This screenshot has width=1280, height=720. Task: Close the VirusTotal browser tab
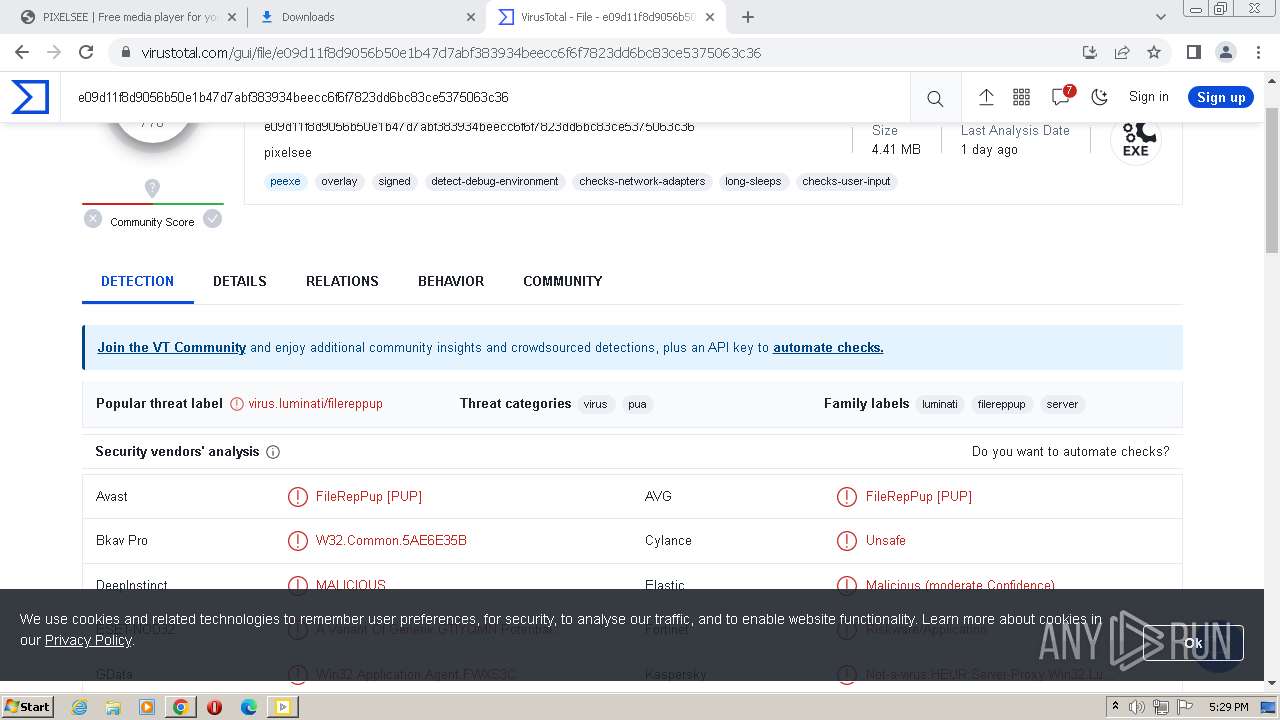[710, 17]
